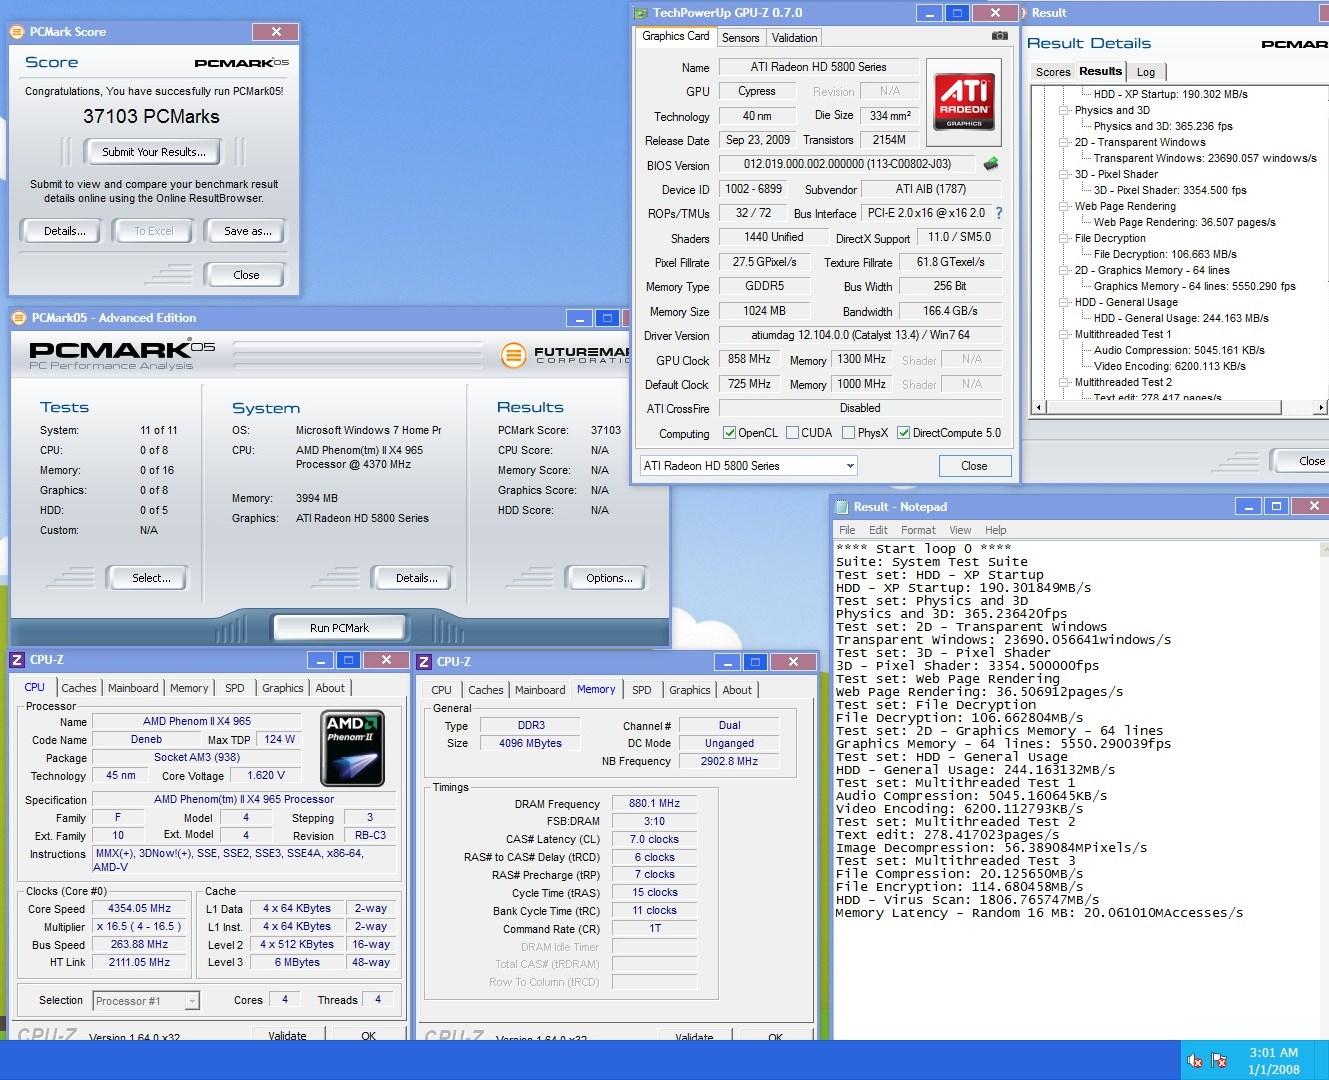The image size is (1329, 1080).
Task: Click Details... in PCMark Score window
Action: click(64, 231)
